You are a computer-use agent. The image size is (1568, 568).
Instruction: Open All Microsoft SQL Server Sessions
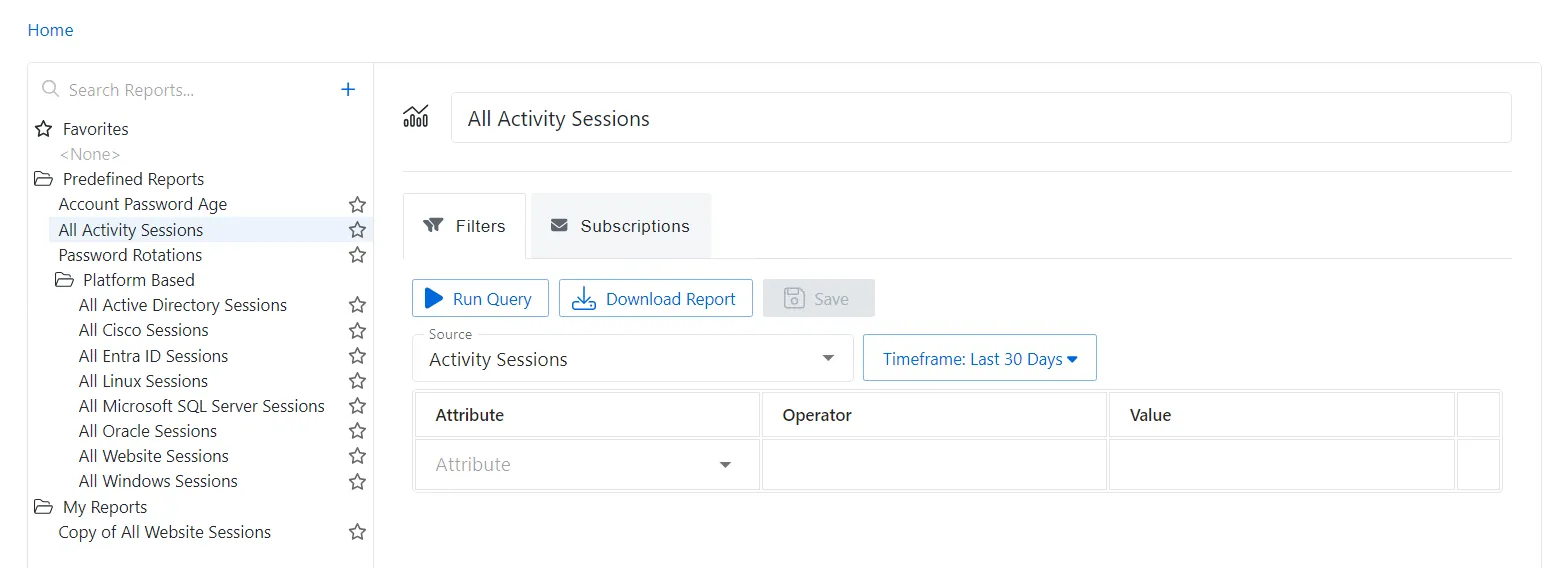(x=202, y=406)
